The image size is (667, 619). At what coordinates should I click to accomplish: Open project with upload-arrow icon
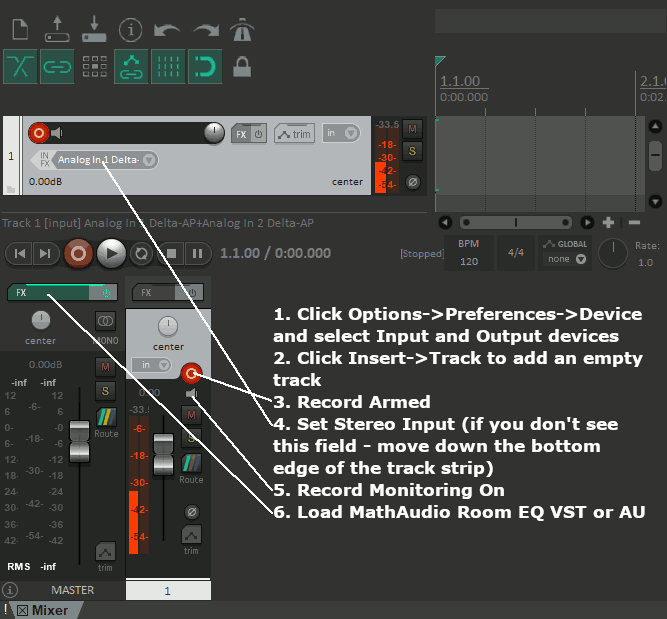[57, 29]
